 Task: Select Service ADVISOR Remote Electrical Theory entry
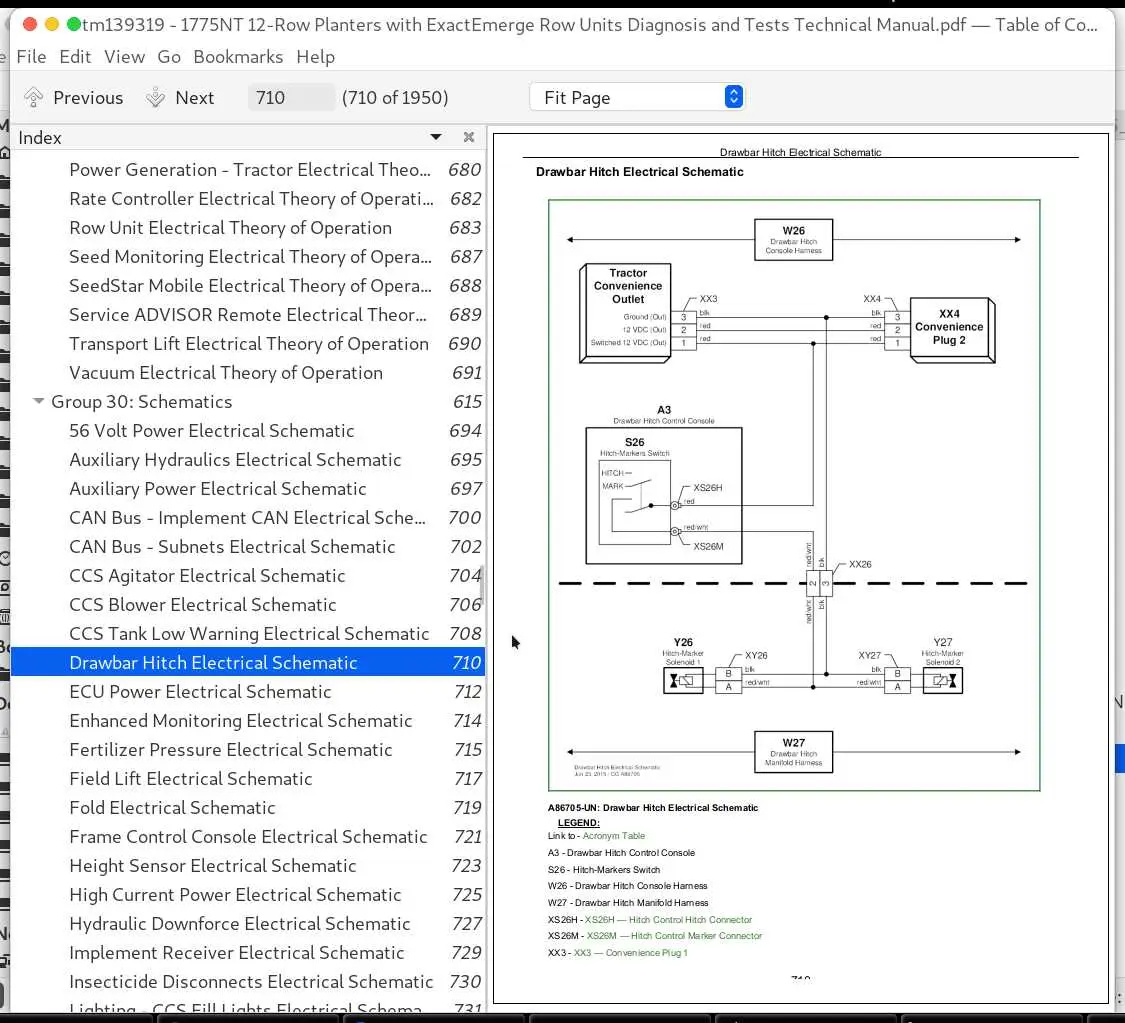[x=248, y=314]
